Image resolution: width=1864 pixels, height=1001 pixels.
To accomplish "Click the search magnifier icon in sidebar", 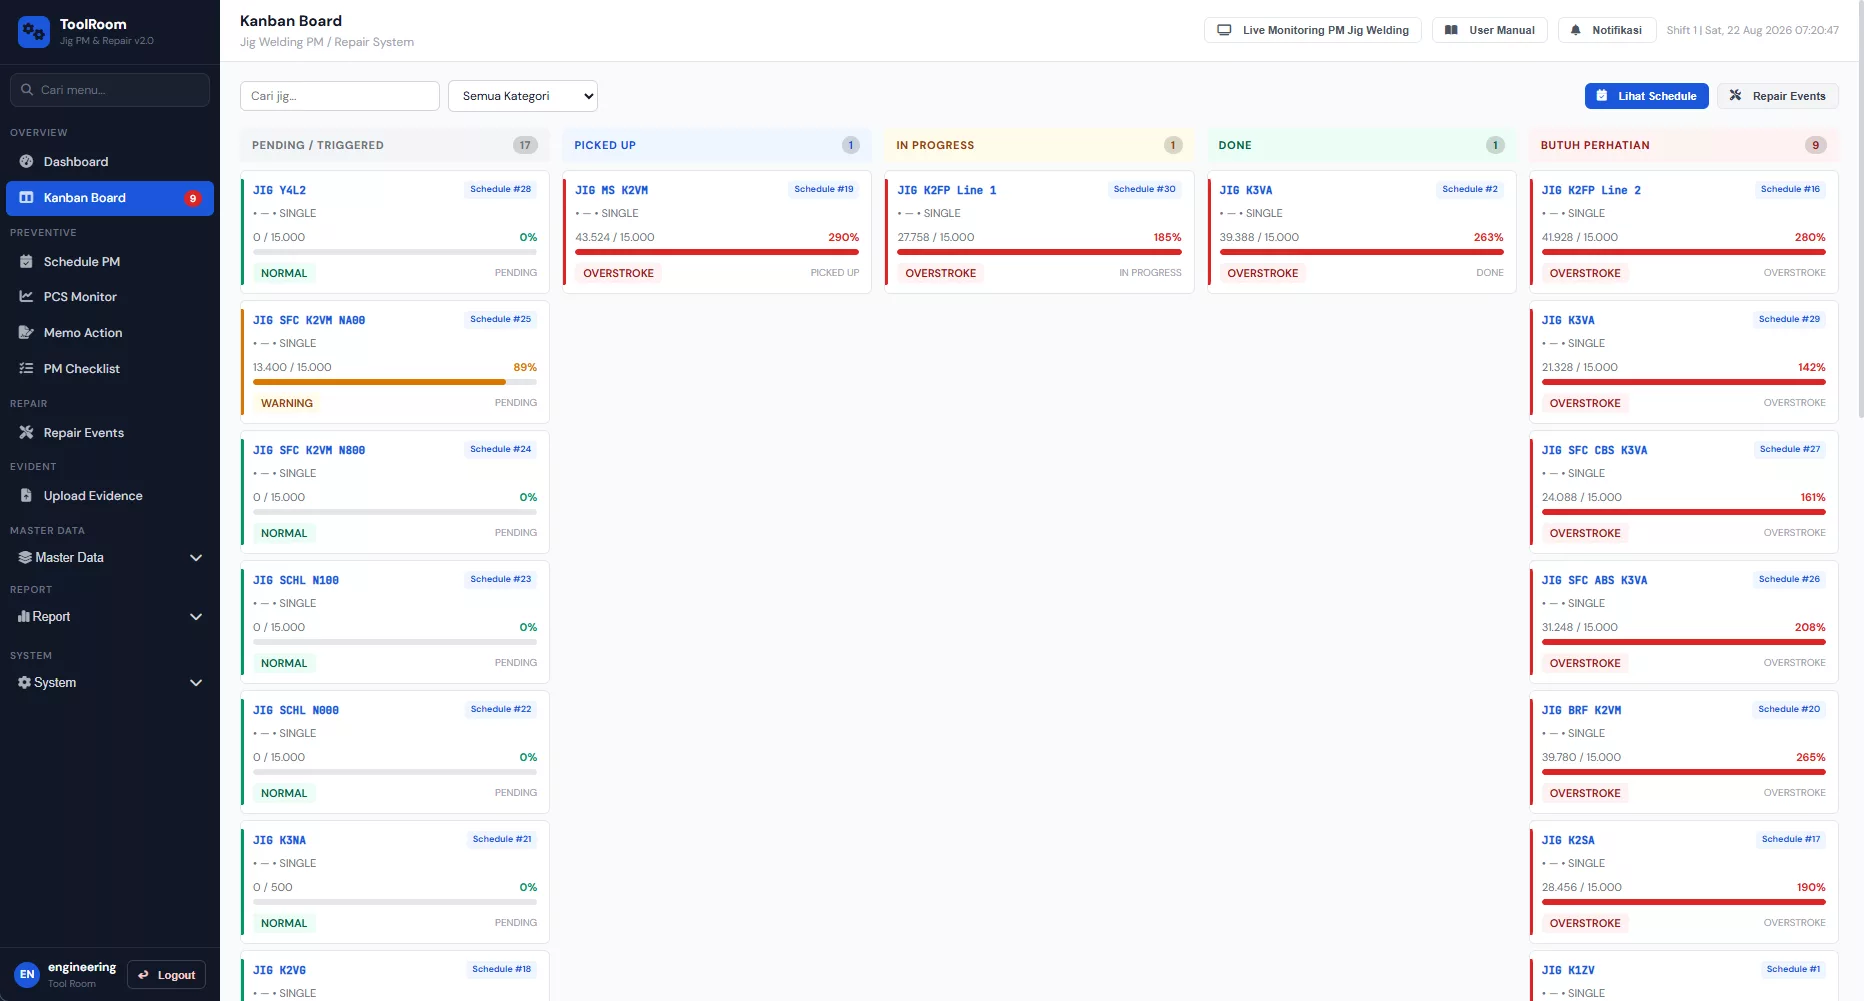I will pyautogui.click(x=27, y=90).
